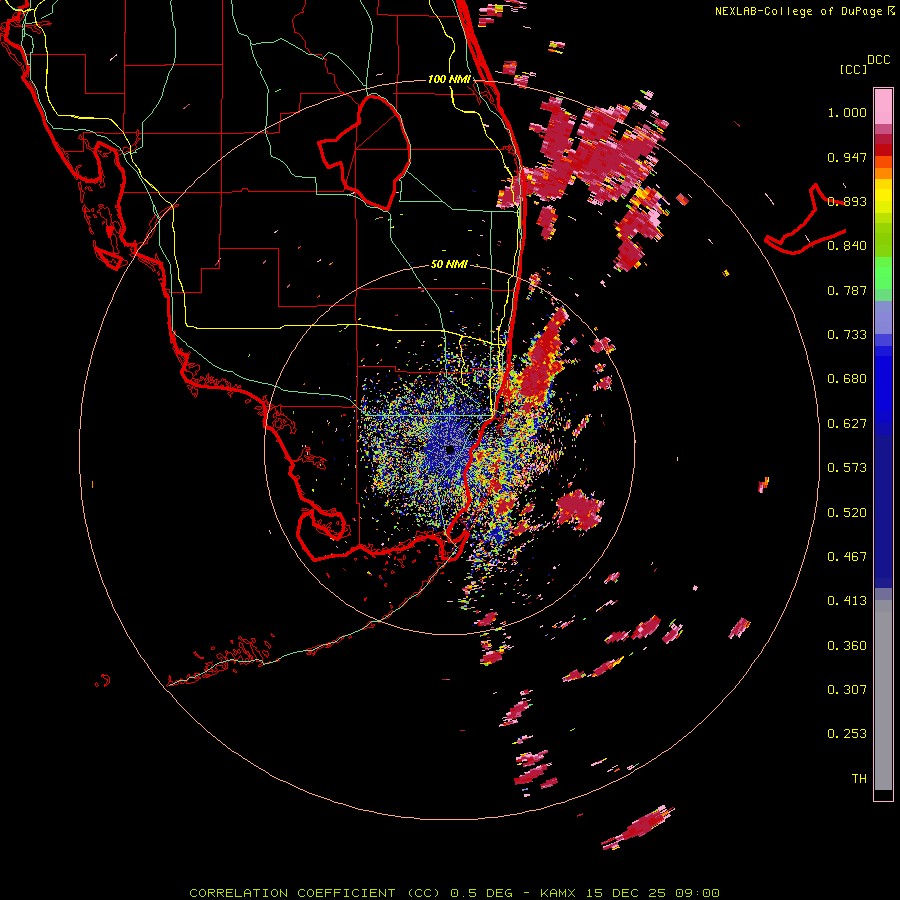Click the 0.627 color scale value
This screenshot has height=900, width=900.
pyautogui.click(x=847, y=424)
